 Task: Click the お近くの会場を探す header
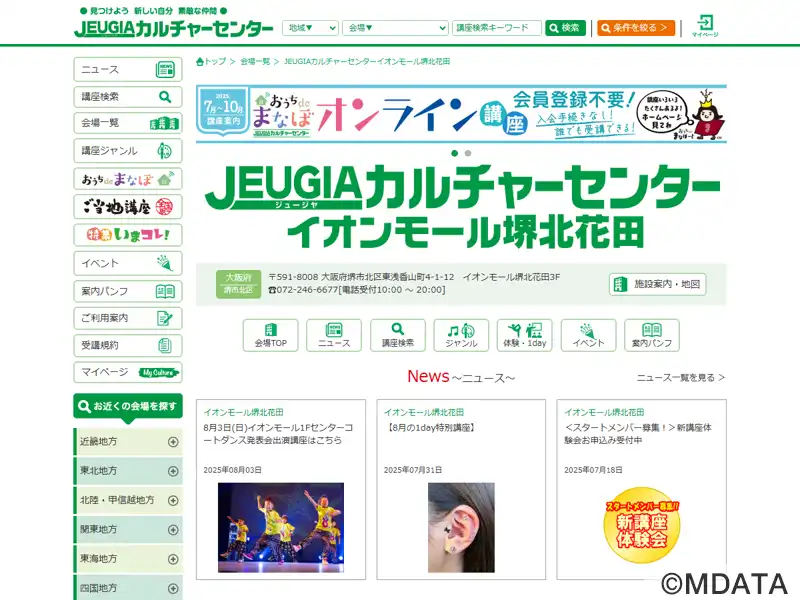128,407
